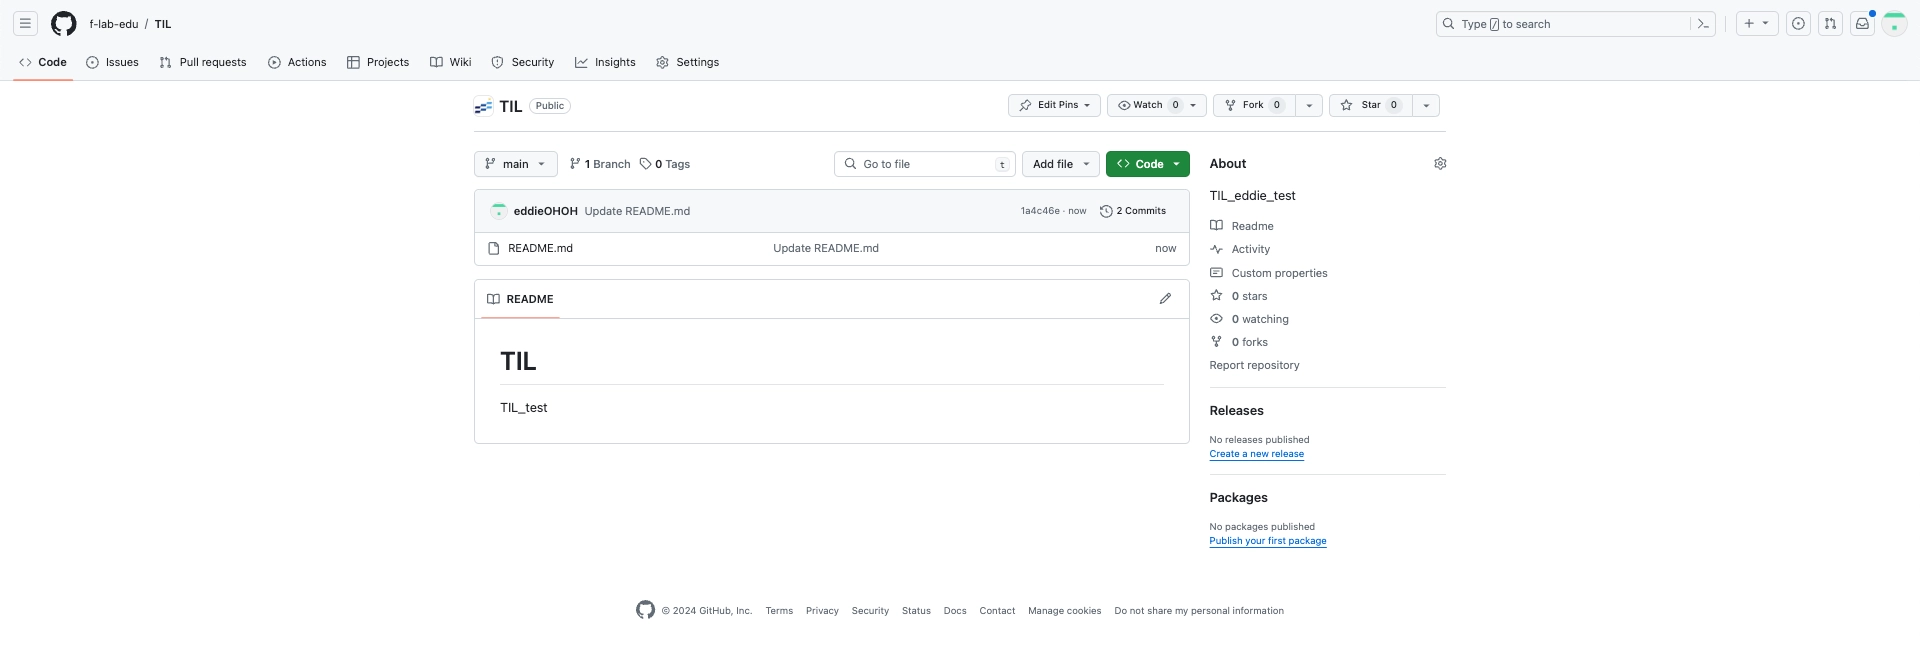1920x645 pixels.
Task: Edit README with pencil icon
Action: pyautogui.click(x=1165, y=299)
